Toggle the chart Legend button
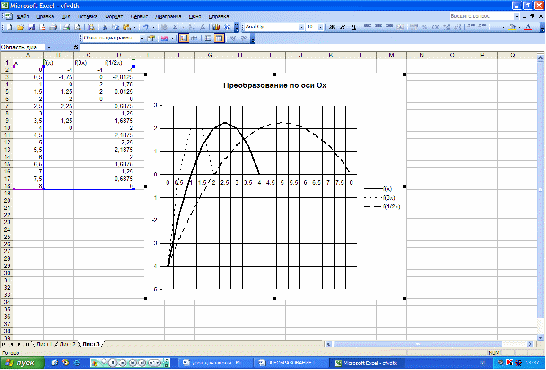 click(x=183, y=39)
